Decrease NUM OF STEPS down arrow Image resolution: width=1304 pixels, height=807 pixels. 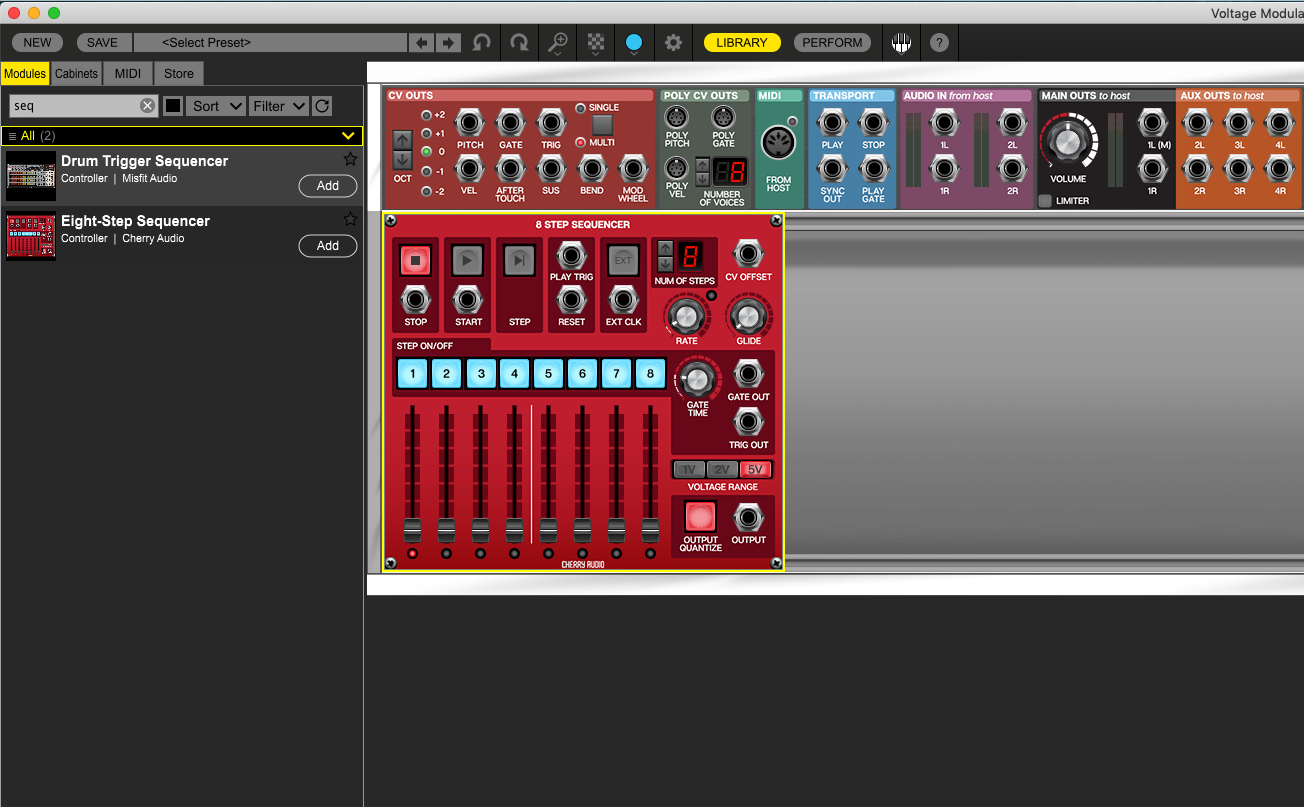pos(665,264)
